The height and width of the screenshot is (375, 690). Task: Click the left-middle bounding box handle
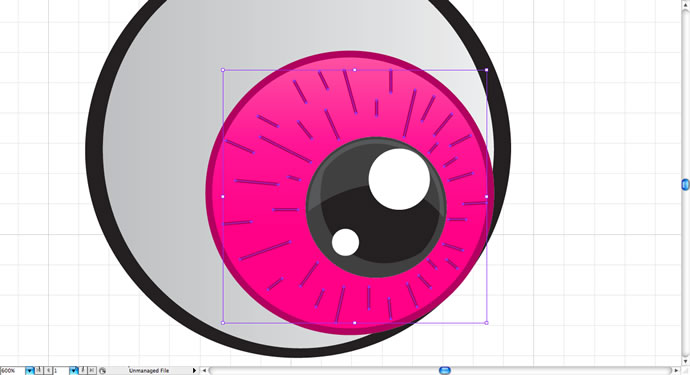[x=223, y=196]
